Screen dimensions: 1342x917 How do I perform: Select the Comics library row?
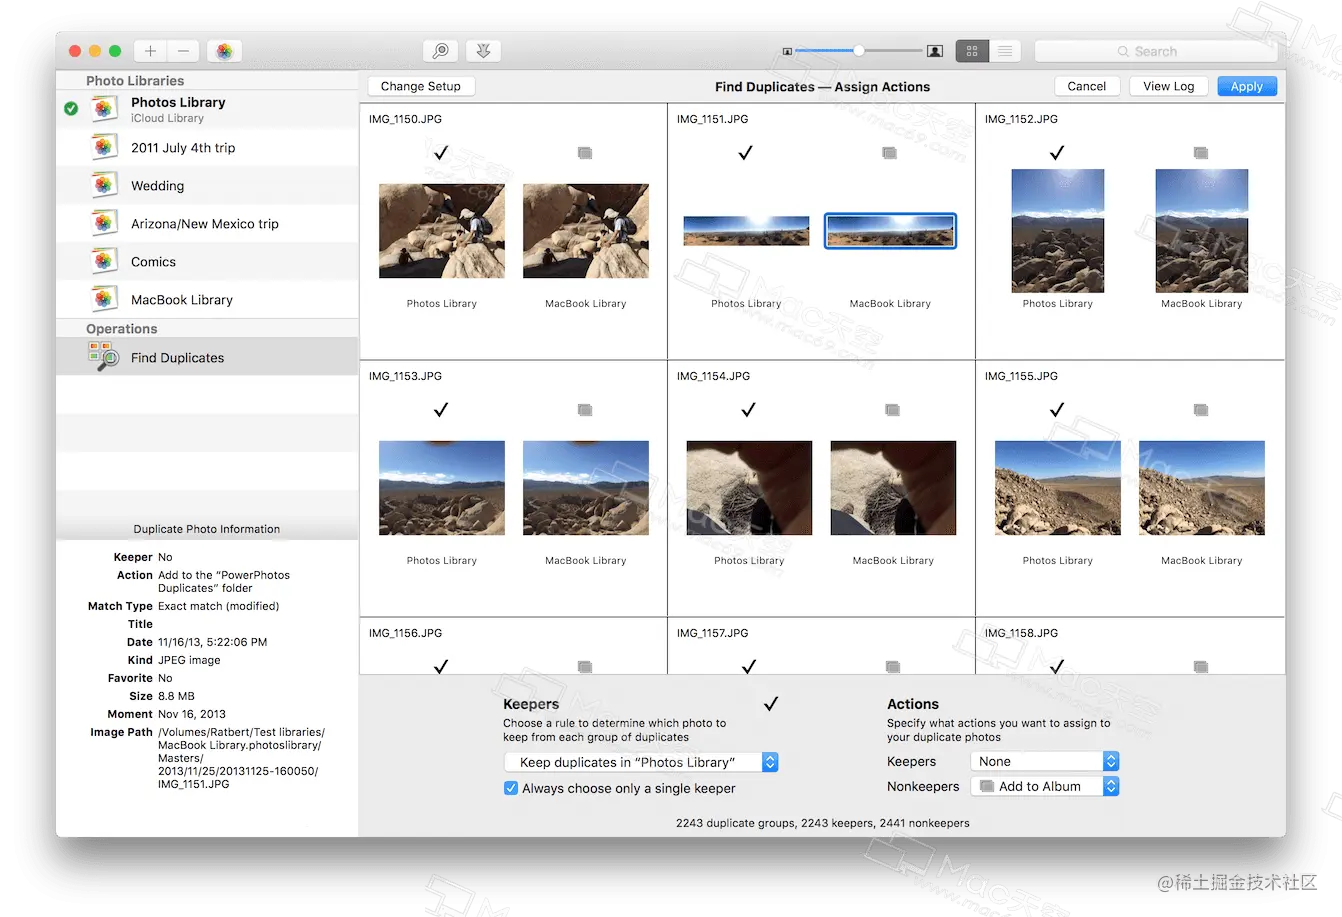(207, 262)
